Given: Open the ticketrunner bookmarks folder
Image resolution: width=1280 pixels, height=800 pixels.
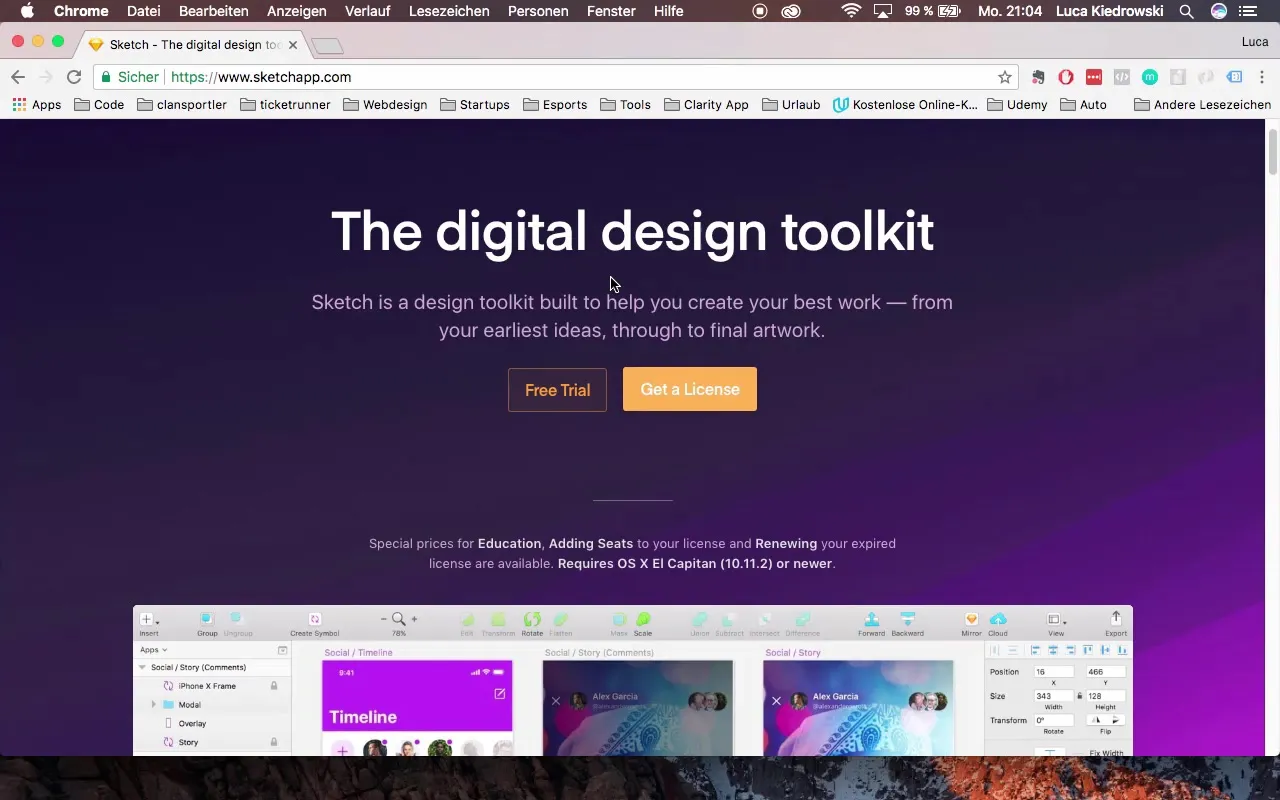Looking at the screenshot, I should click(285, 104).
